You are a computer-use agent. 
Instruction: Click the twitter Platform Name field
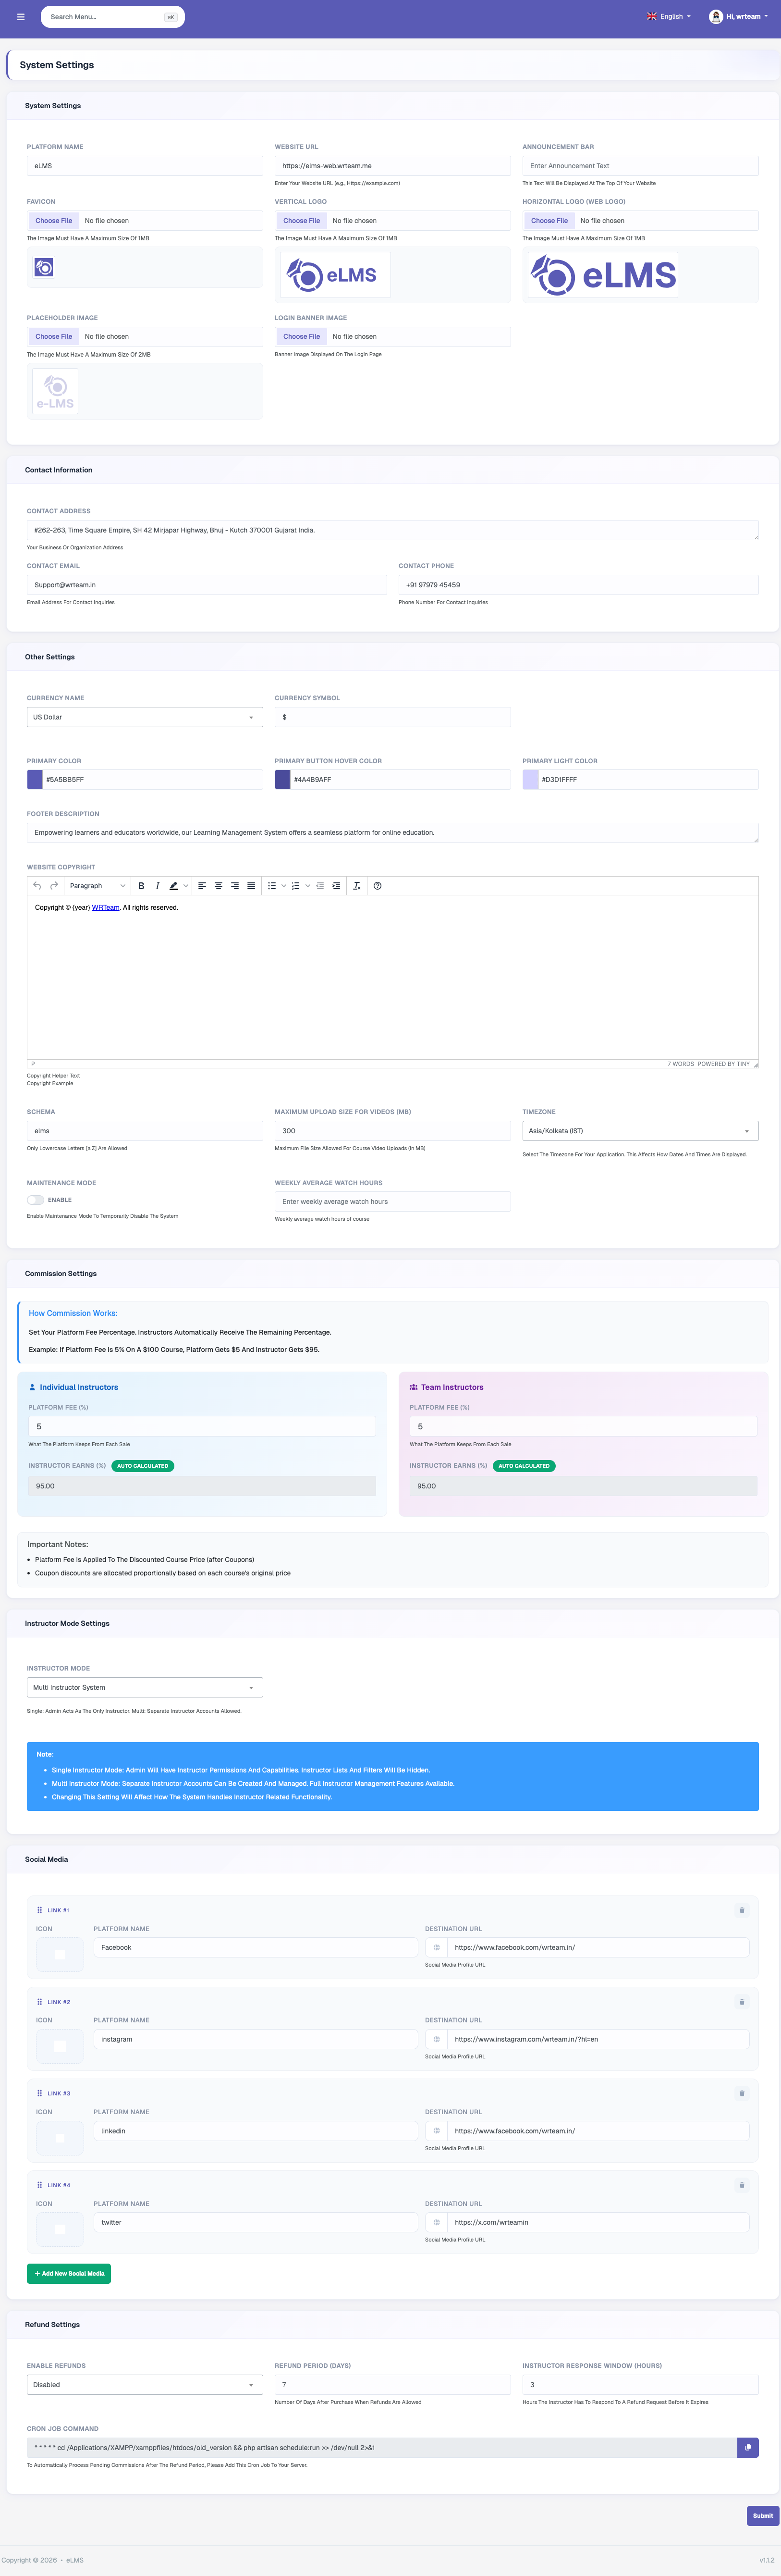(256, 2222)
